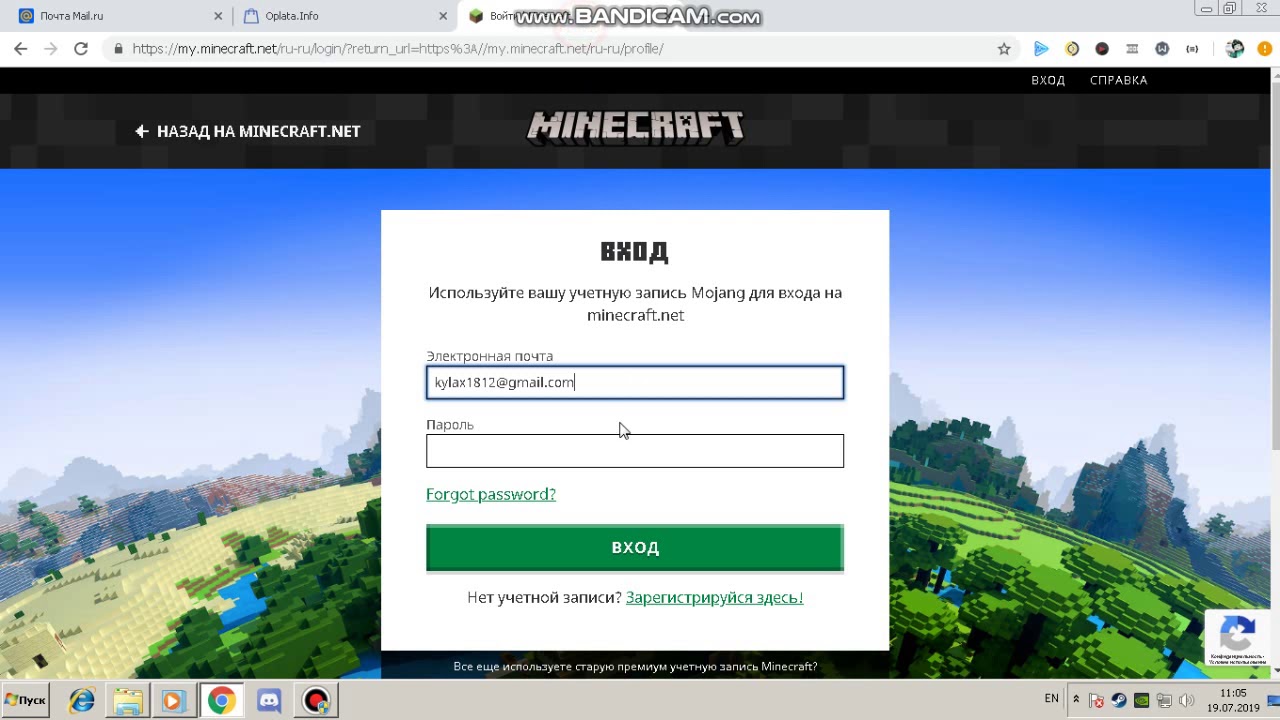
Task: Open Discord from the taskbar
Action: [x=269, y=700]
